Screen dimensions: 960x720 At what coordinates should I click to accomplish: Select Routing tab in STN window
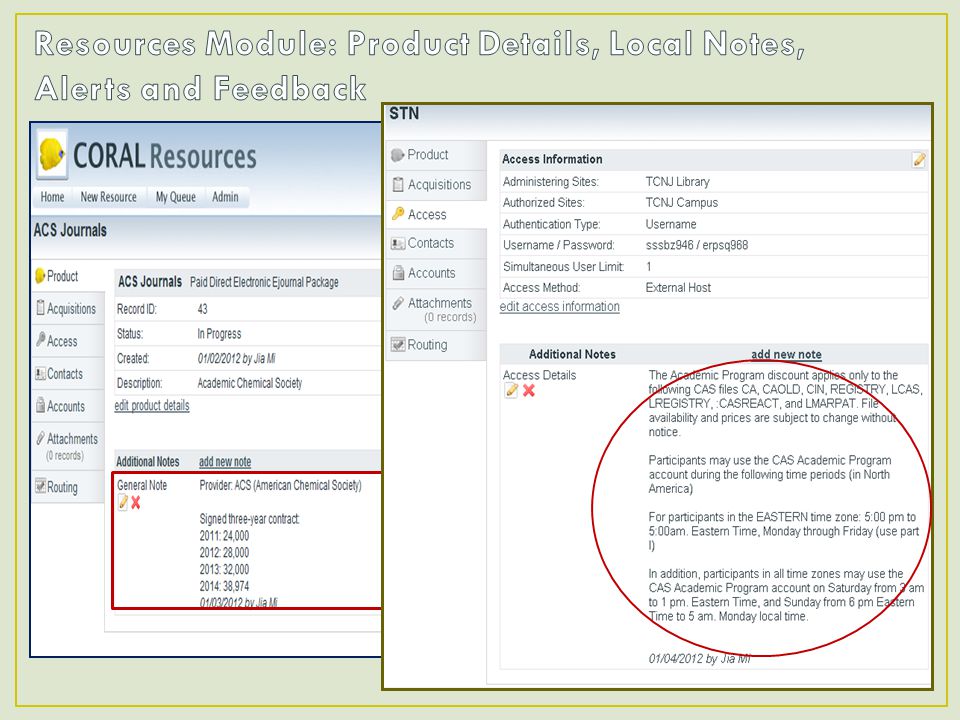click(437, 345)
